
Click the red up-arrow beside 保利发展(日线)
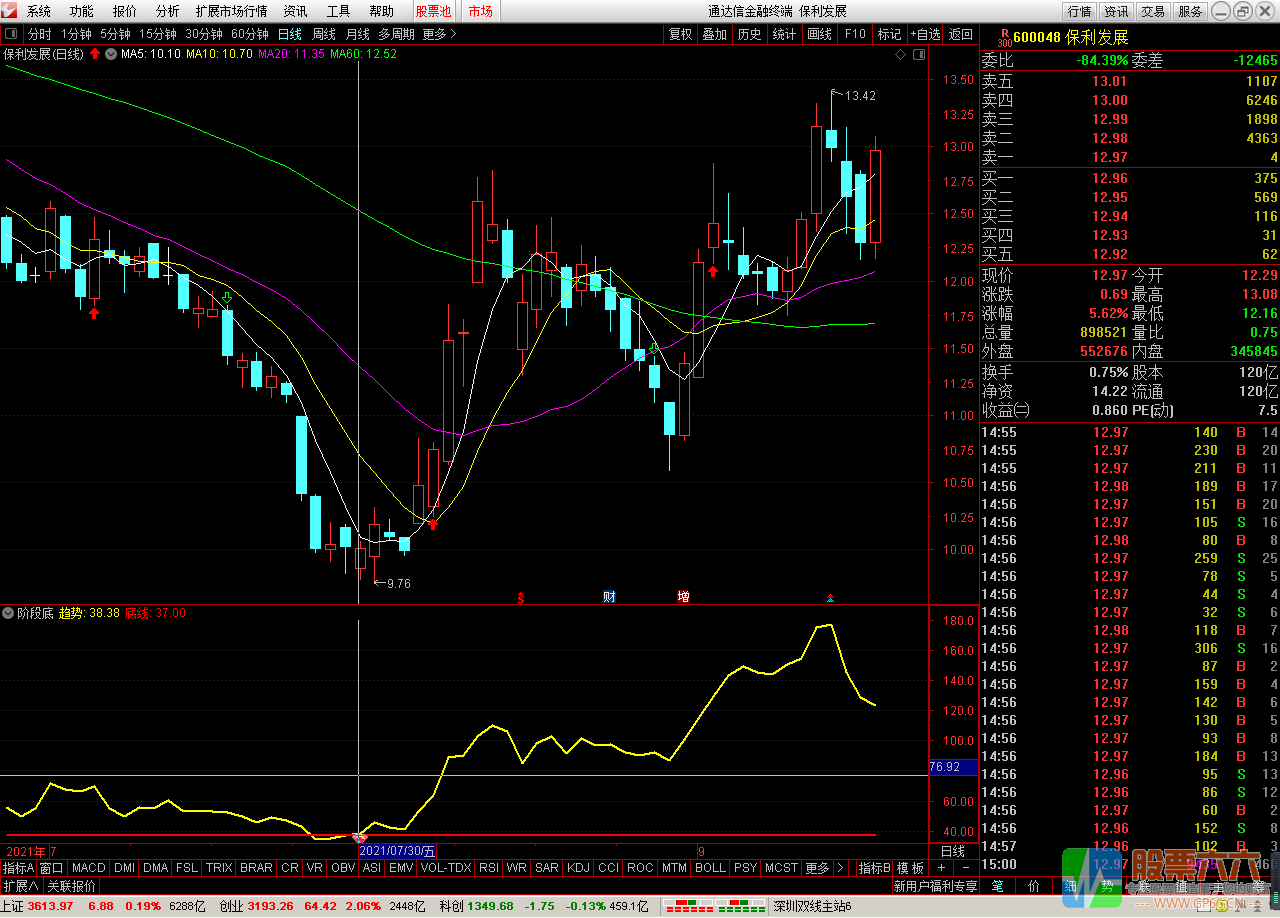coord(95,54)
